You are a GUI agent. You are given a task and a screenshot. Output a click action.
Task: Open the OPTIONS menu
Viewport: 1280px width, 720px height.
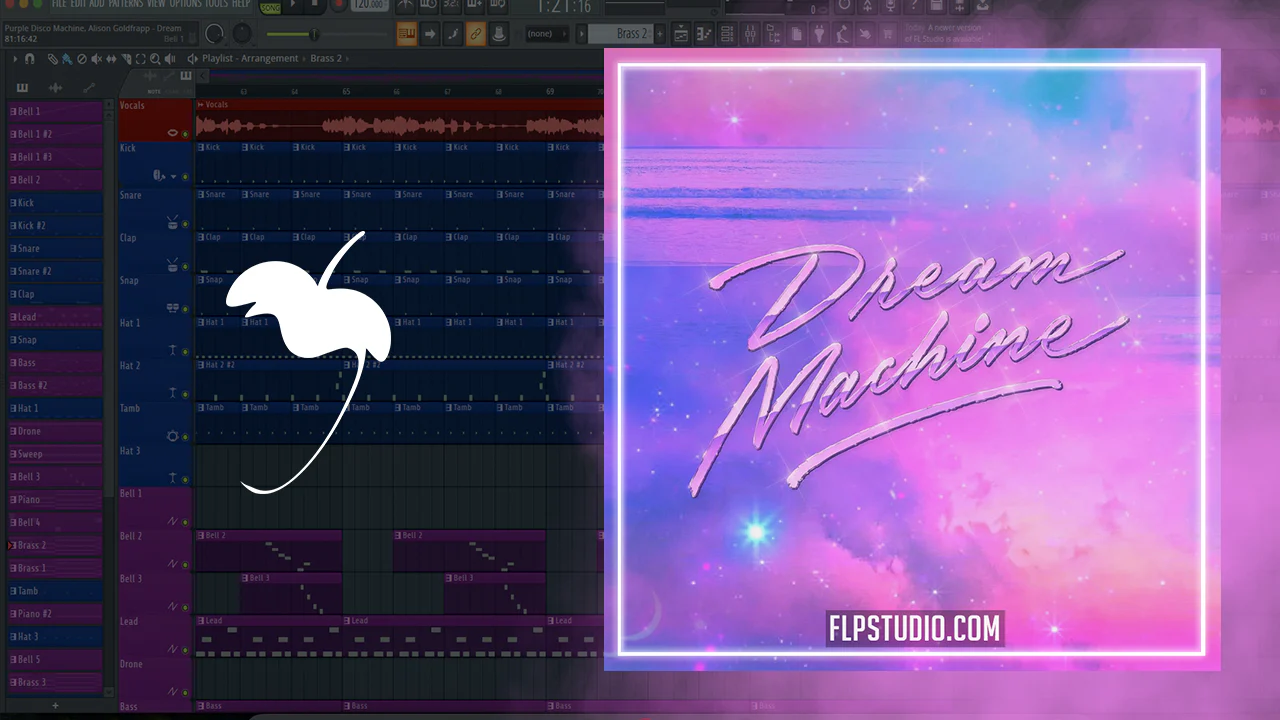click(x=187, y=4)
